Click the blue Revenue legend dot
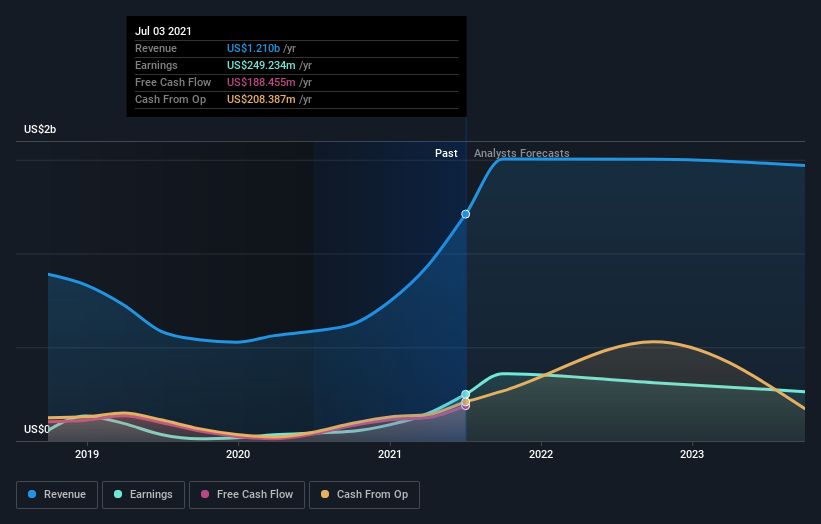Image resolution: width=821 pixels, height=524 pixels. tap(32, 494)
